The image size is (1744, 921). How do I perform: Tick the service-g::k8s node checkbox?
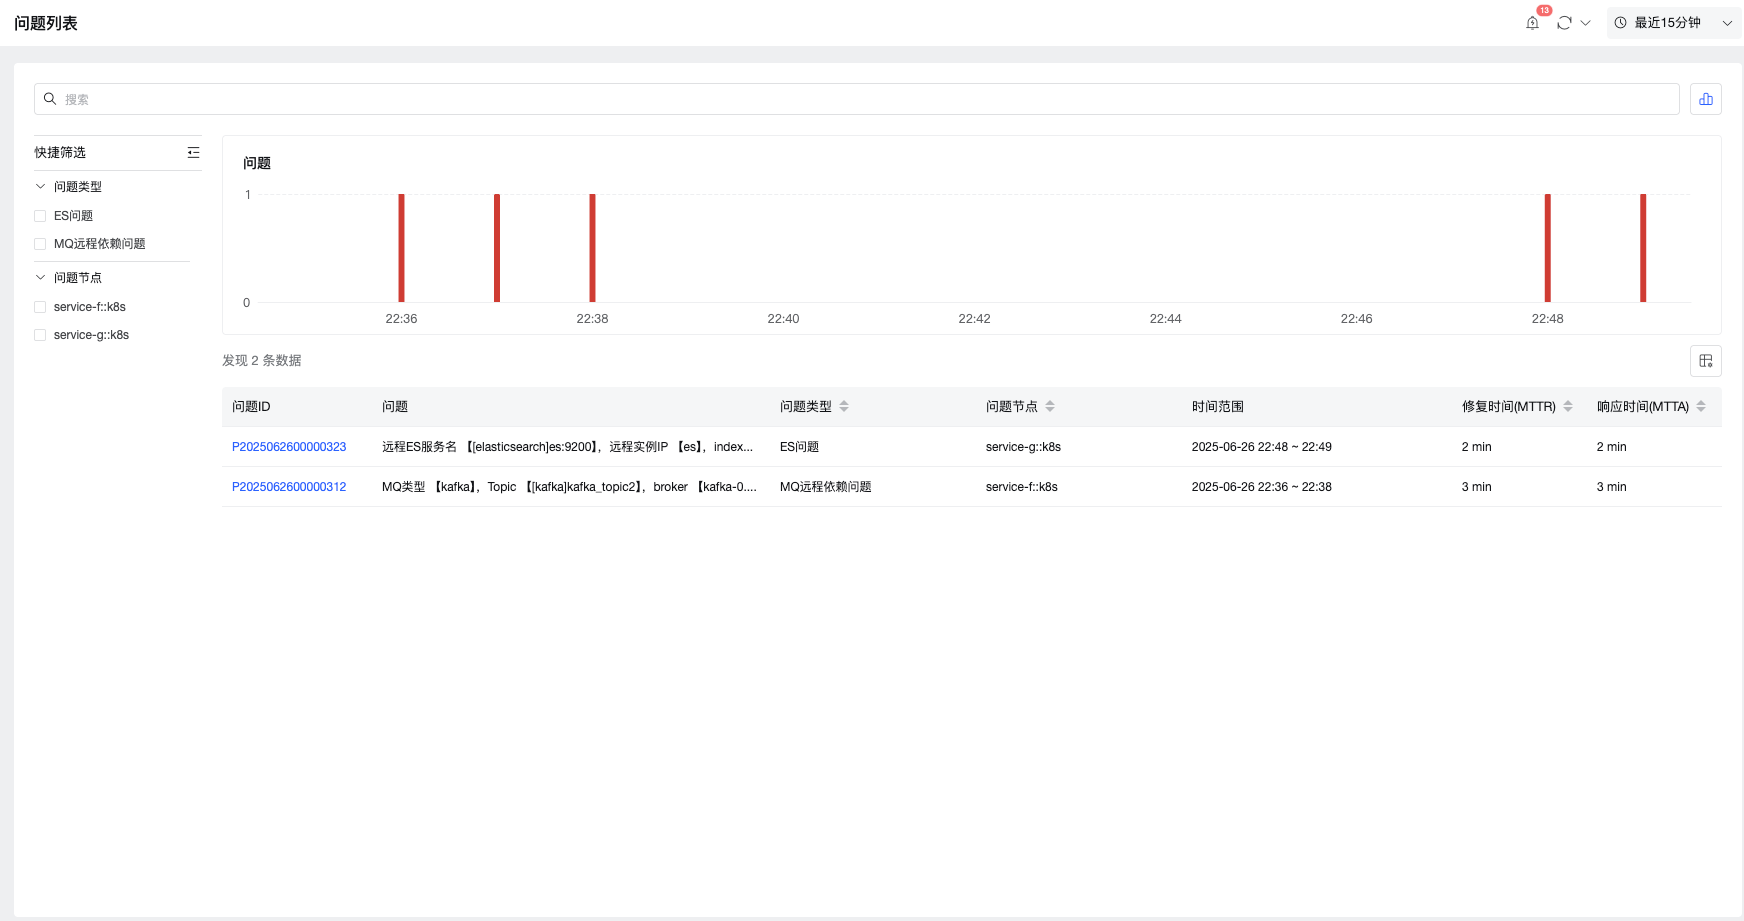[x=41, y=335]
